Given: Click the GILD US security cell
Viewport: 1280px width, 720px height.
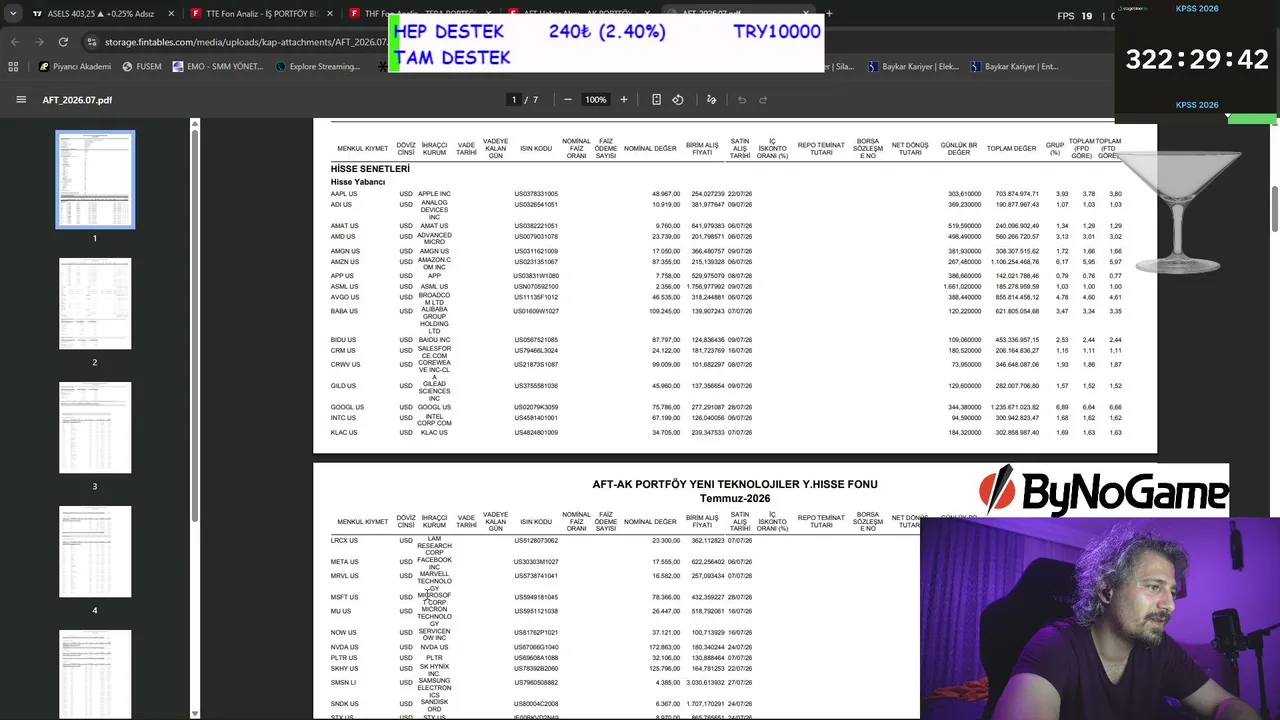Looking at the screenshot, I should point(343,386).
